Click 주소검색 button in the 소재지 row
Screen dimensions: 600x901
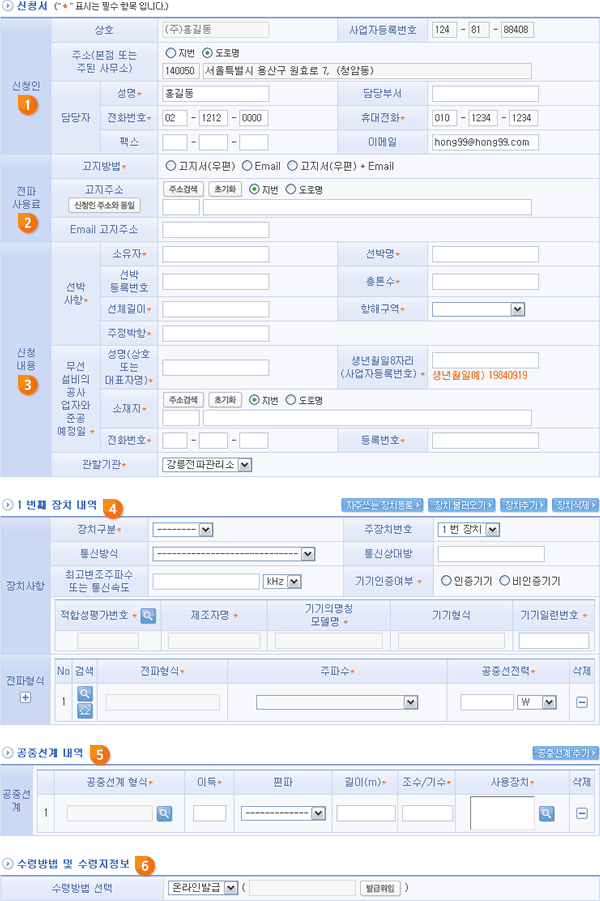pos(183,401)
